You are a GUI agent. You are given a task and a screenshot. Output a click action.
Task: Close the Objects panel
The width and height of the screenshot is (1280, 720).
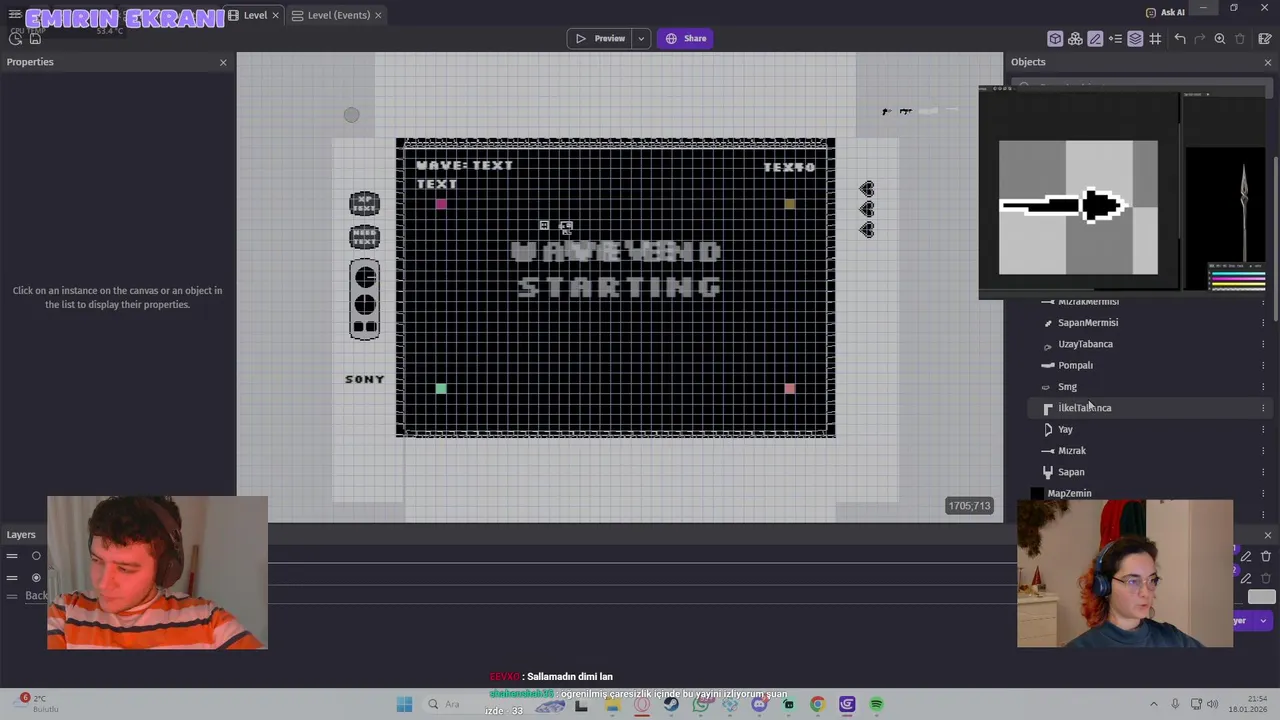pos(1268,62)
